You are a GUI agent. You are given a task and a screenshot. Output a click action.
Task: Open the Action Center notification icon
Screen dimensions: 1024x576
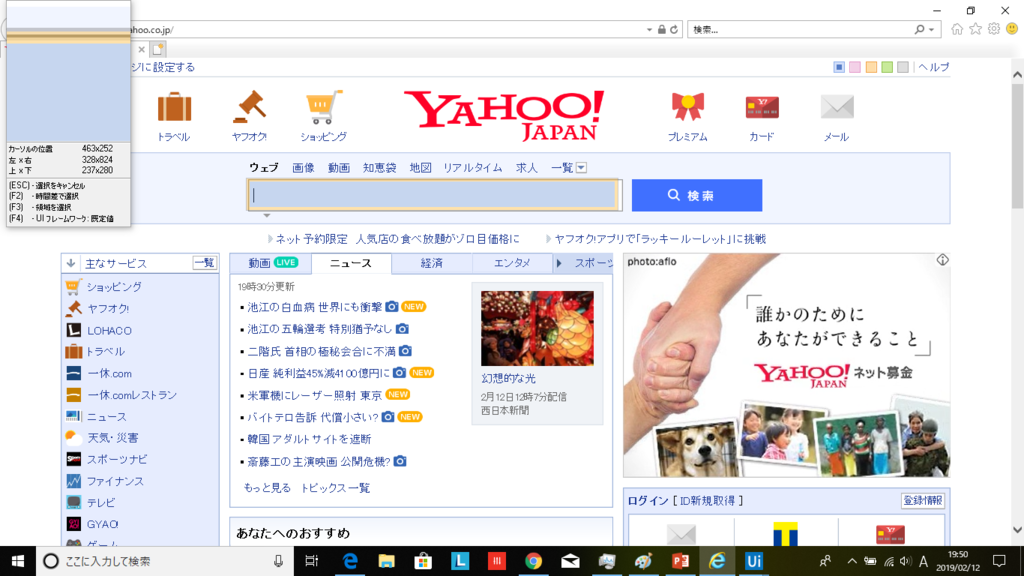point(999,561)
